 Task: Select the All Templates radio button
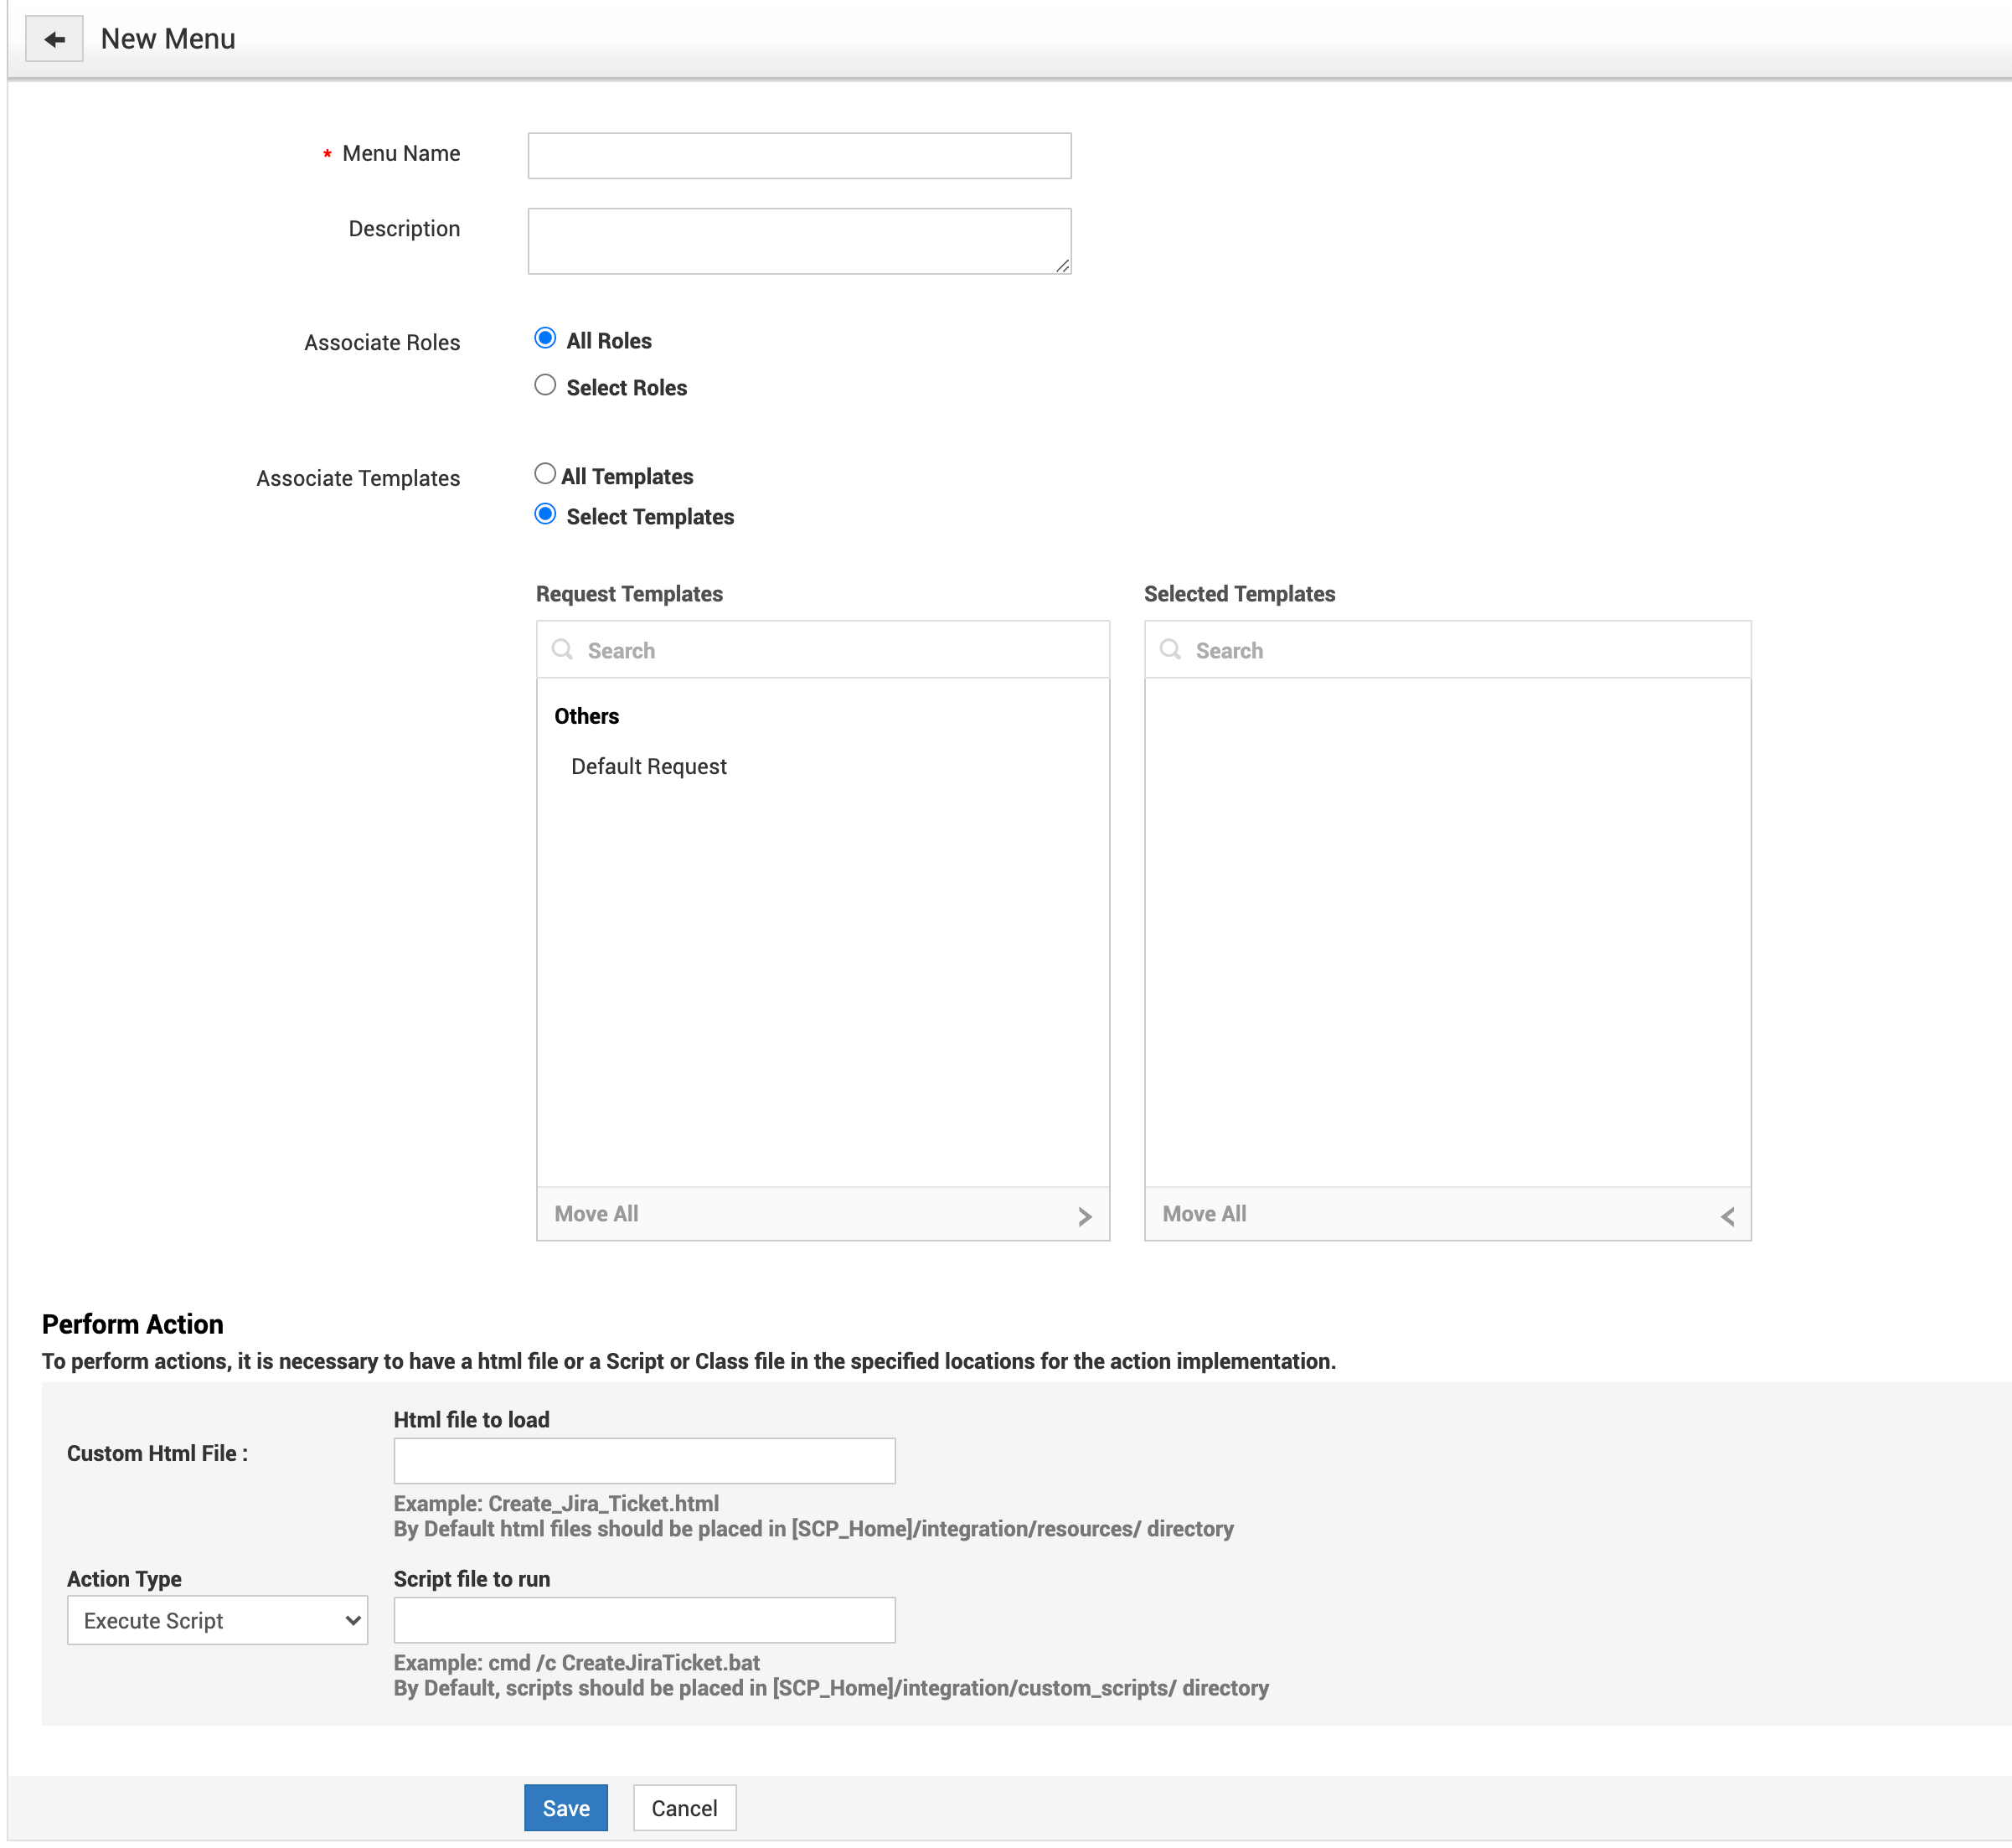coord(545,474)
